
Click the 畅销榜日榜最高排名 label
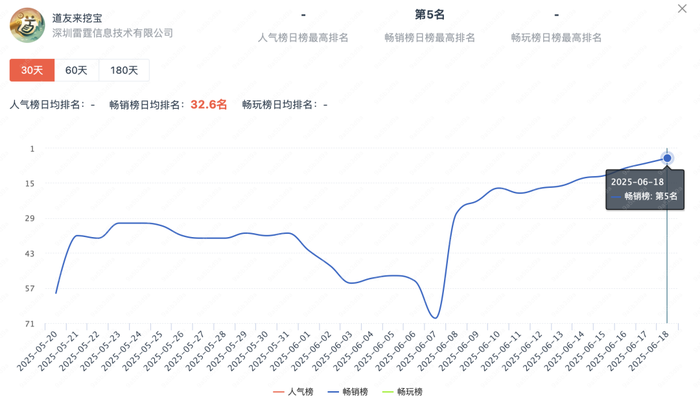(x=429, y=37)
